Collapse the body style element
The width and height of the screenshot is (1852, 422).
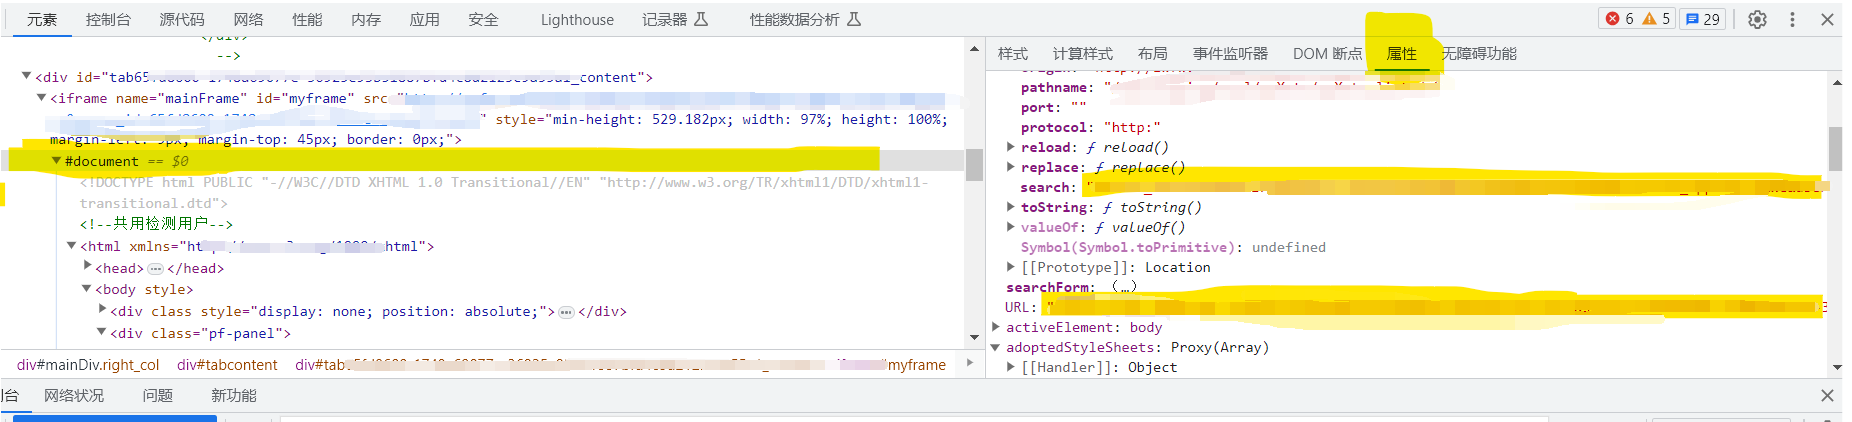(x=87, y=289)
